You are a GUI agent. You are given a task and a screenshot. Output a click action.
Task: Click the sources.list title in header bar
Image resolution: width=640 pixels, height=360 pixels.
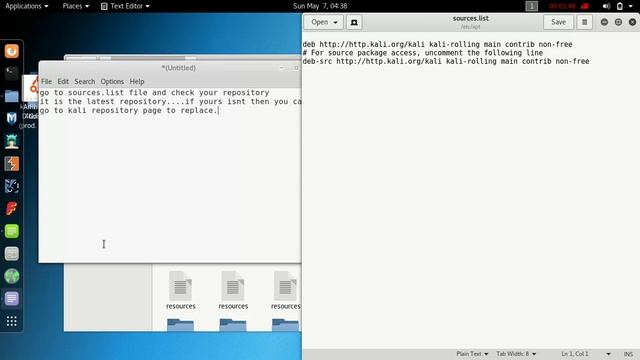pyautogui.click(x=471, y=18)
